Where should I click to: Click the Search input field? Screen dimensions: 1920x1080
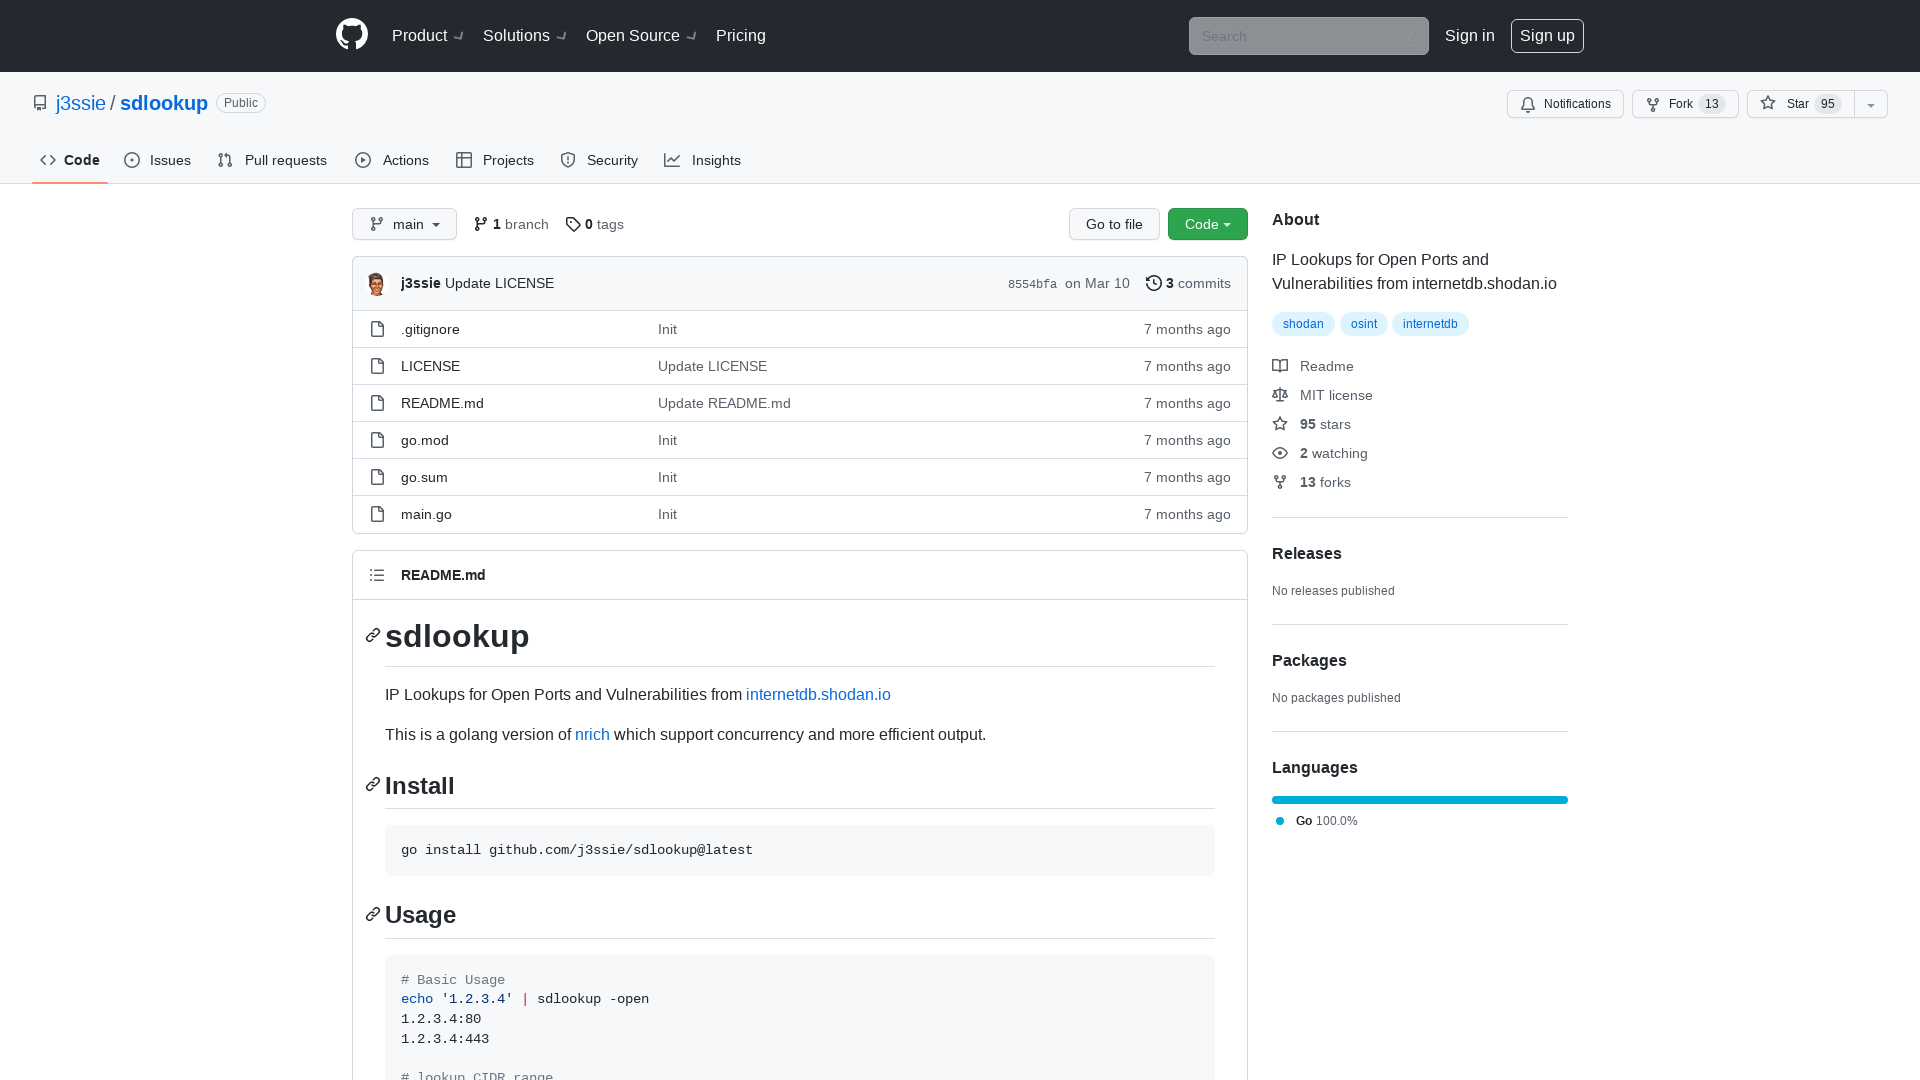(x=1308, y=36)
